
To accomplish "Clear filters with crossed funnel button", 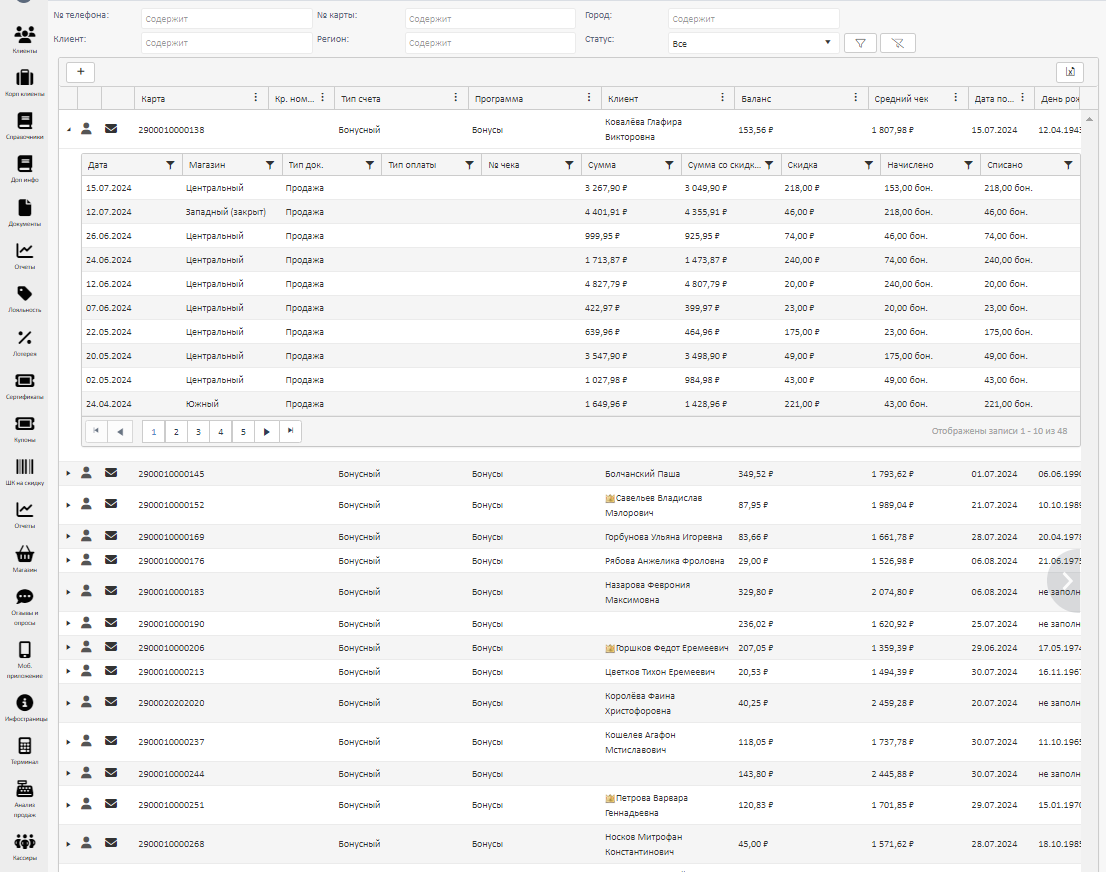I will pos(897,43).
